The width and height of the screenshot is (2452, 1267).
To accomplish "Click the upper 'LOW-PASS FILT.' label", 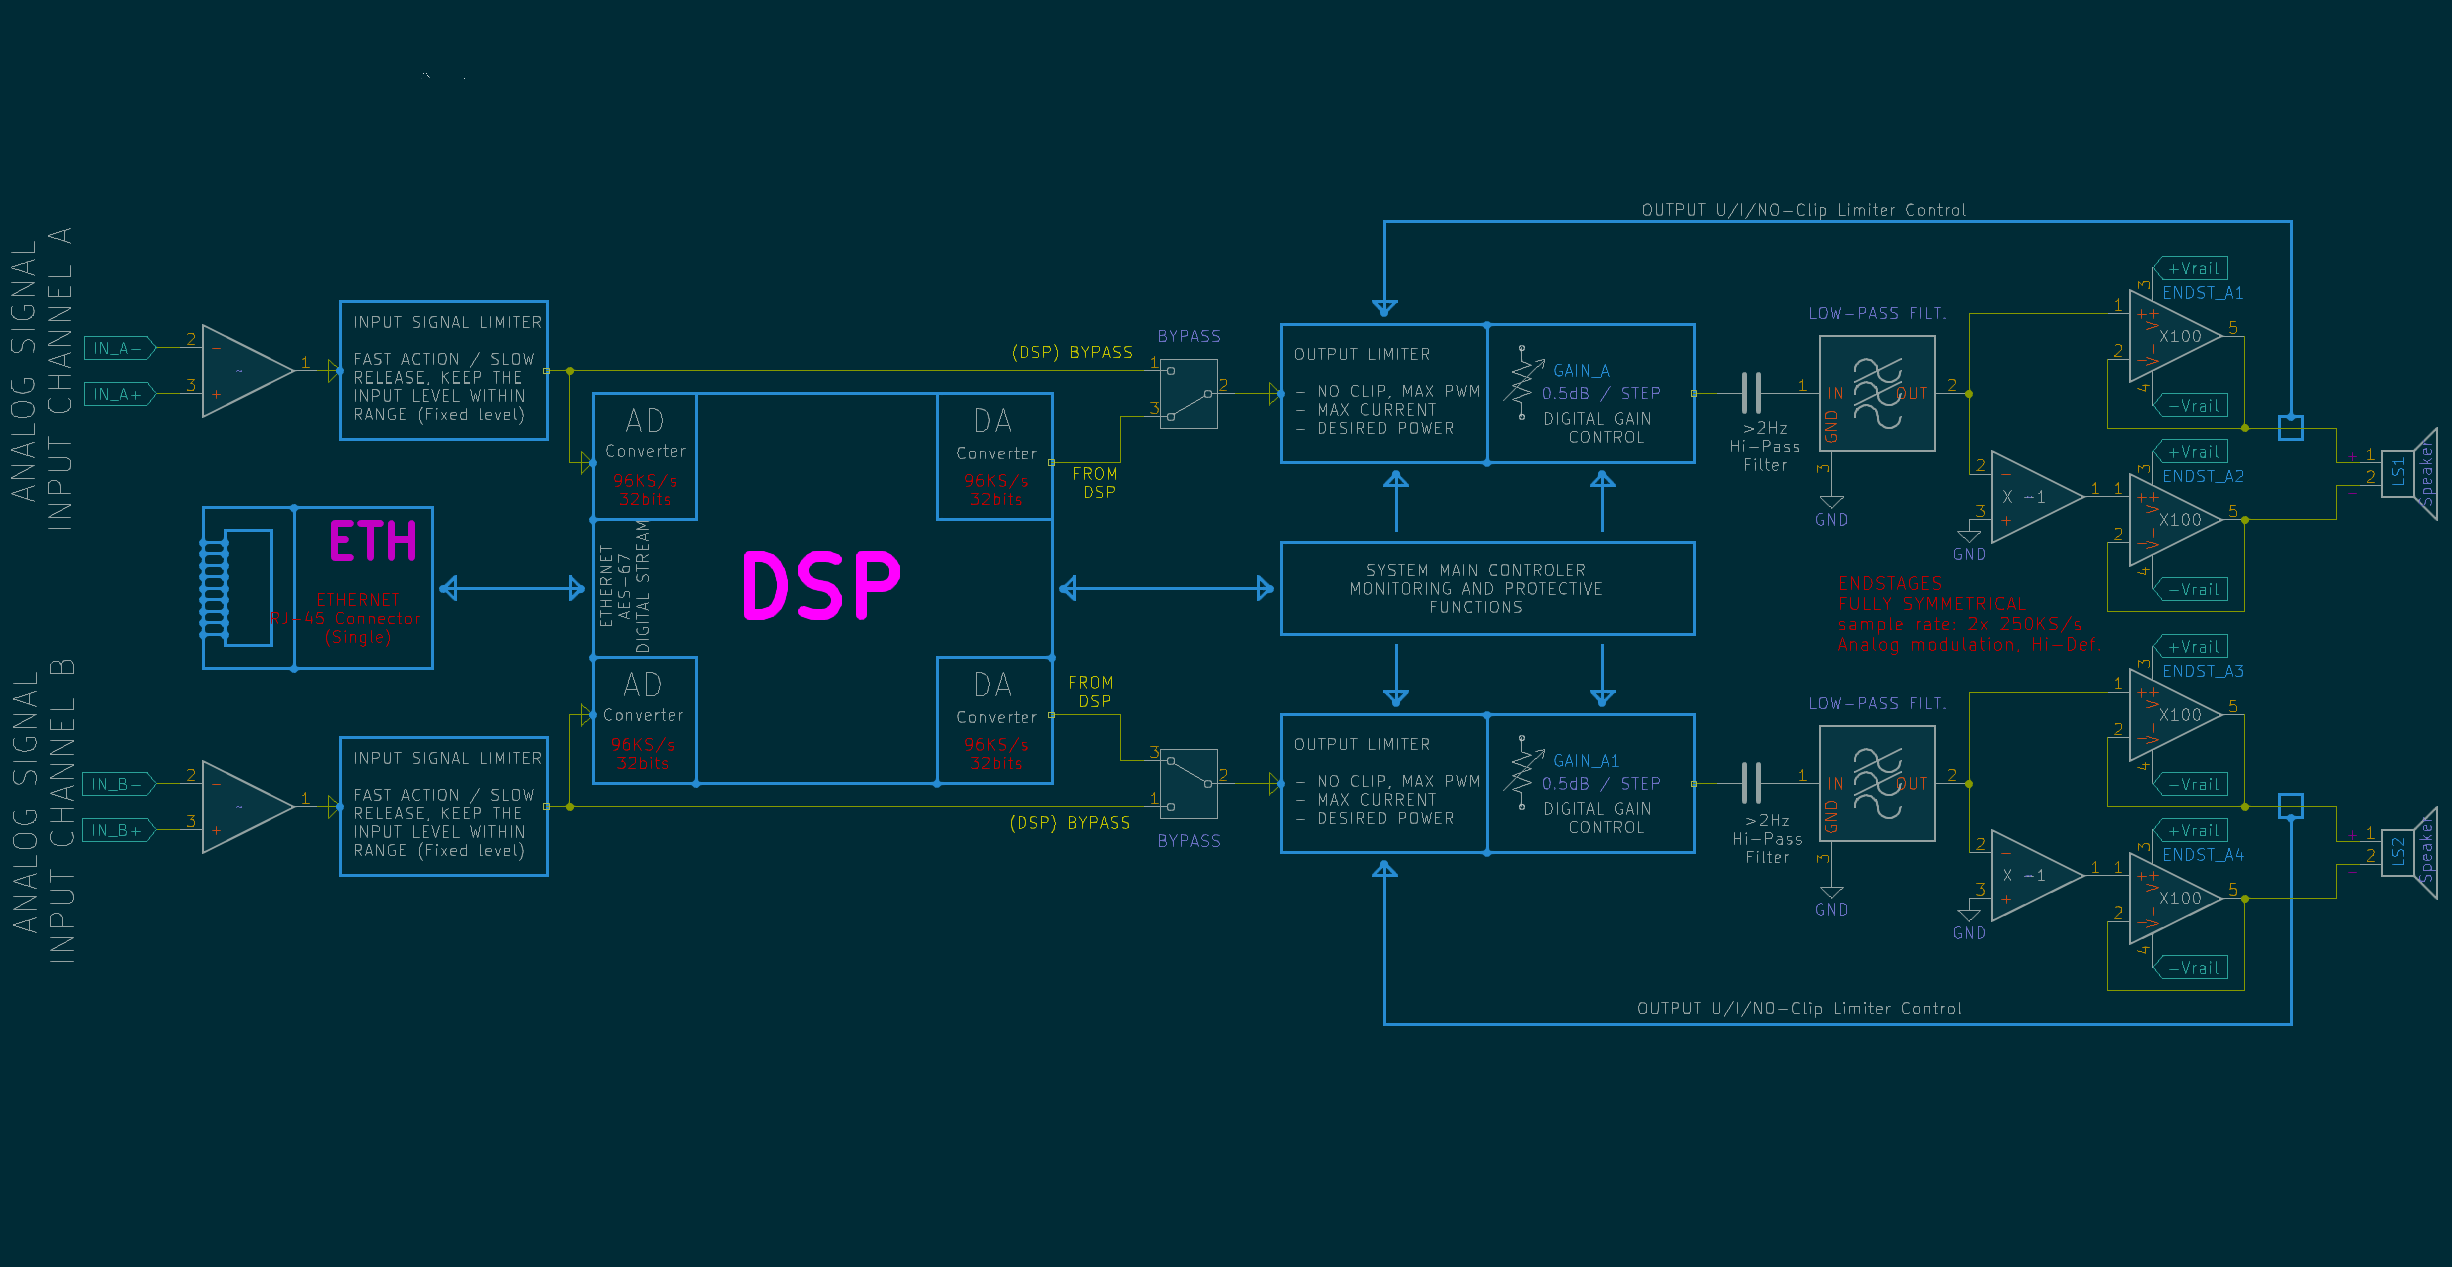I will click(x=1877, y=313).
